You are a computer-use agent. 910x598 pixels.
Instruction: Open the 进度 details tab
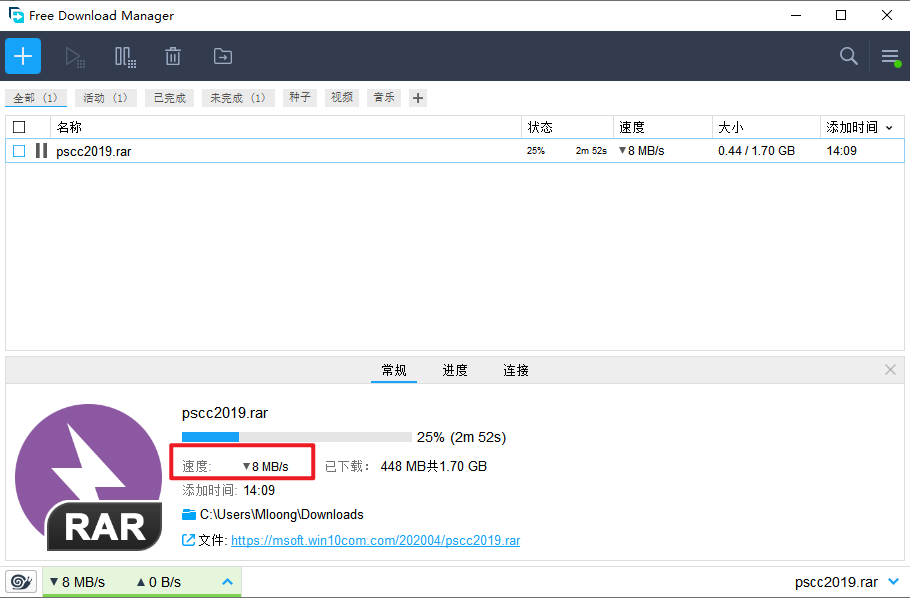pos(455,370)
